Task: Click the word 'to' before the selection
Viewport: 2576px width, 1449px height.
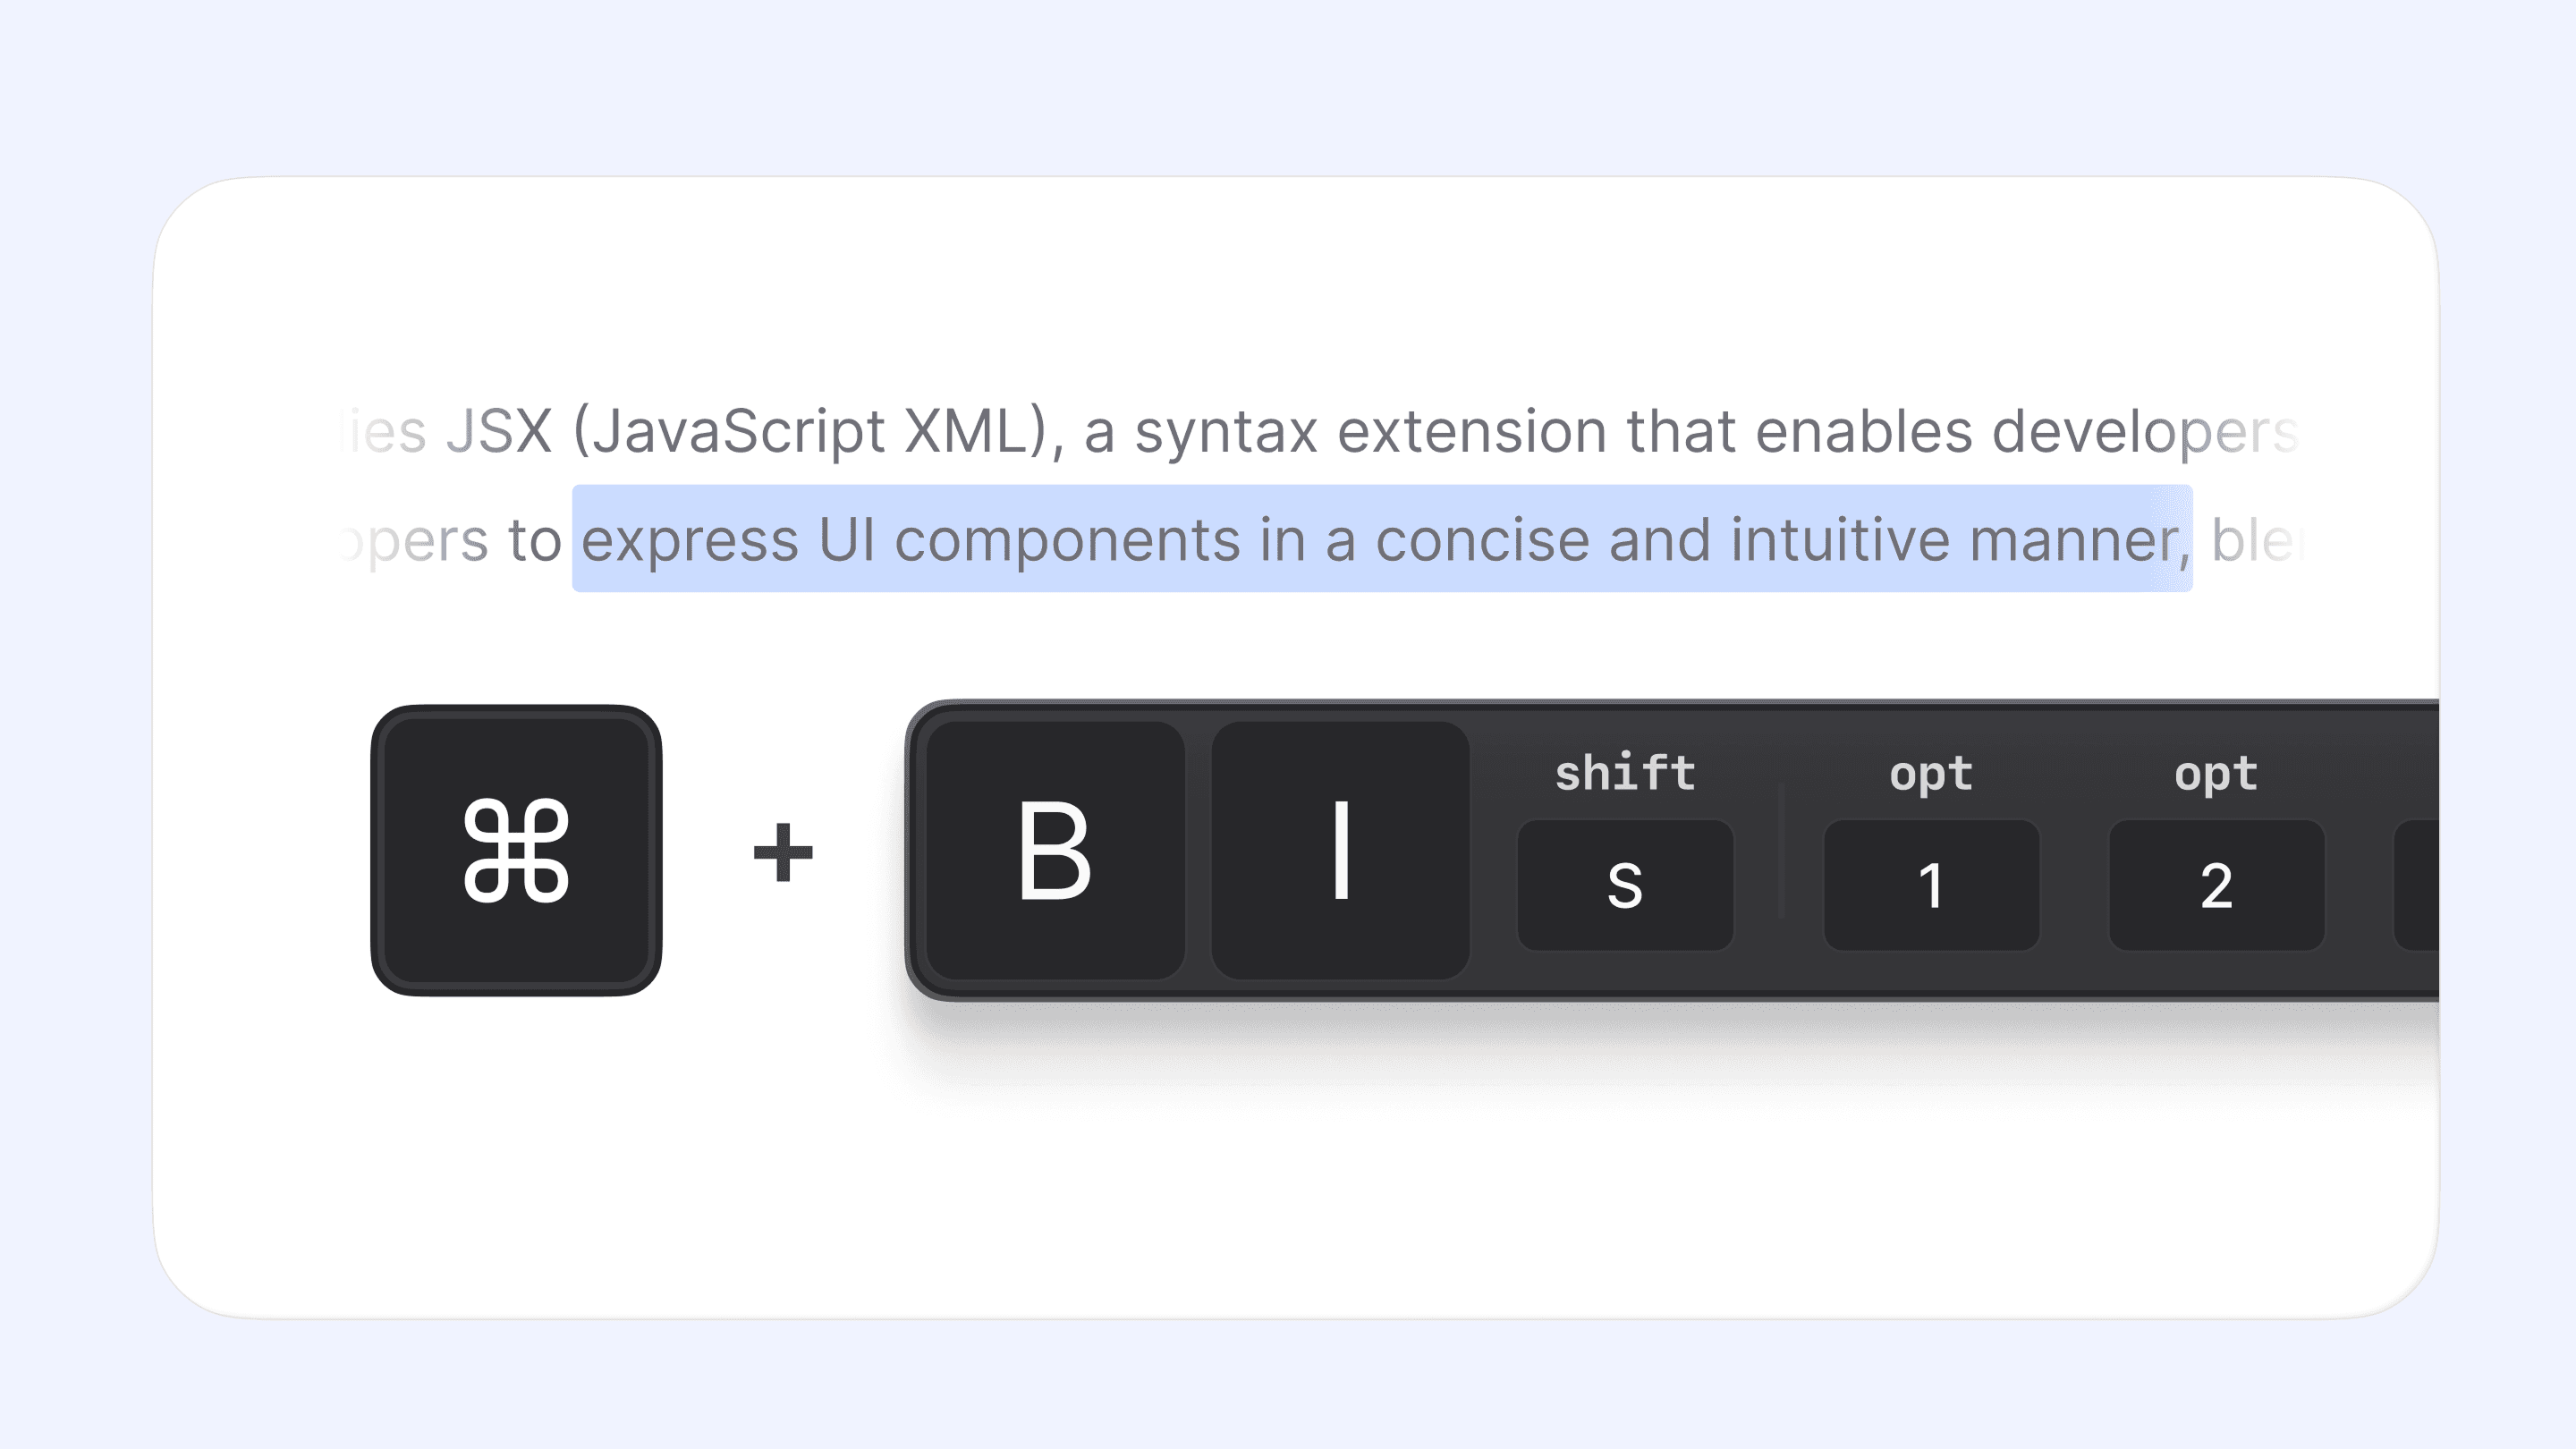Action: point(535,541)
